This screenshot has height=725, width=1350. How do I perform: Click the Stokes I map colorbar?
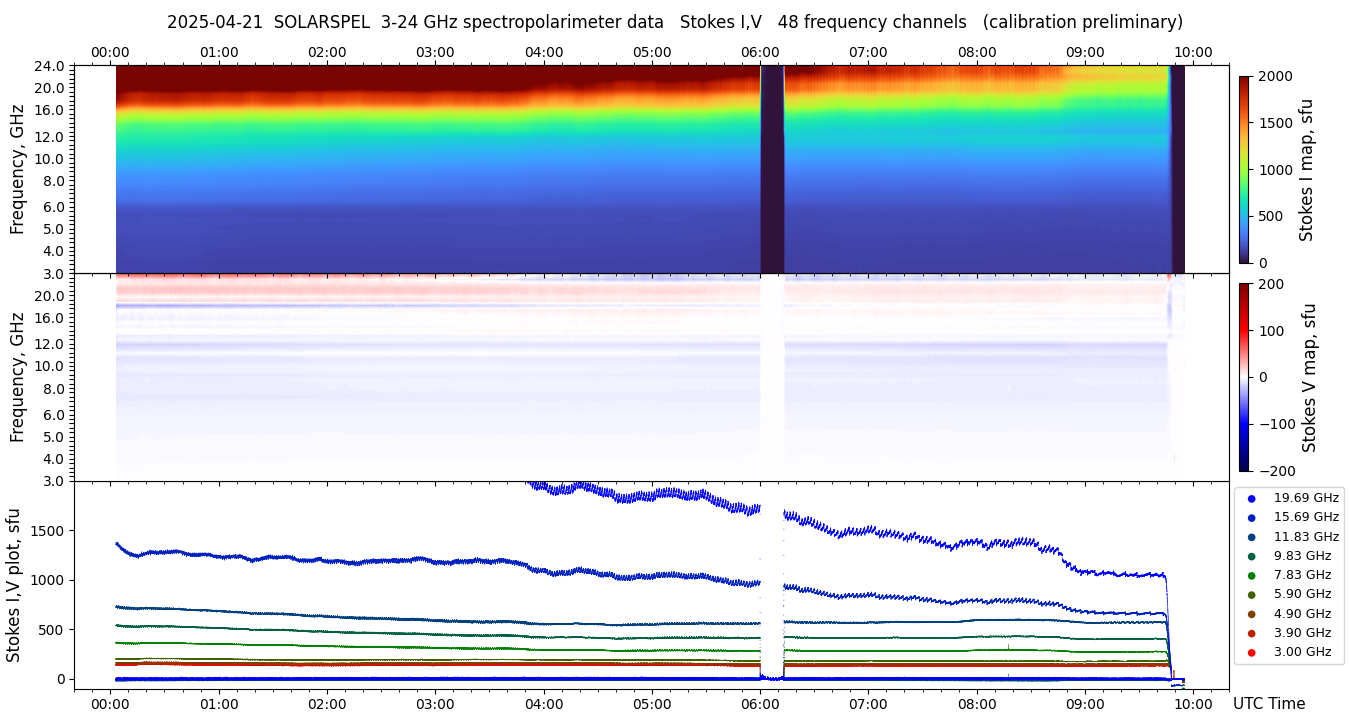[x=1244, y=169]
